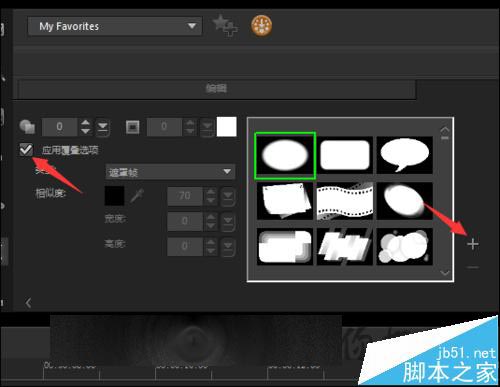This screenshot has height=387, width=500.
Task: Click the minus button to remove mask
Action: click(473, 267)
